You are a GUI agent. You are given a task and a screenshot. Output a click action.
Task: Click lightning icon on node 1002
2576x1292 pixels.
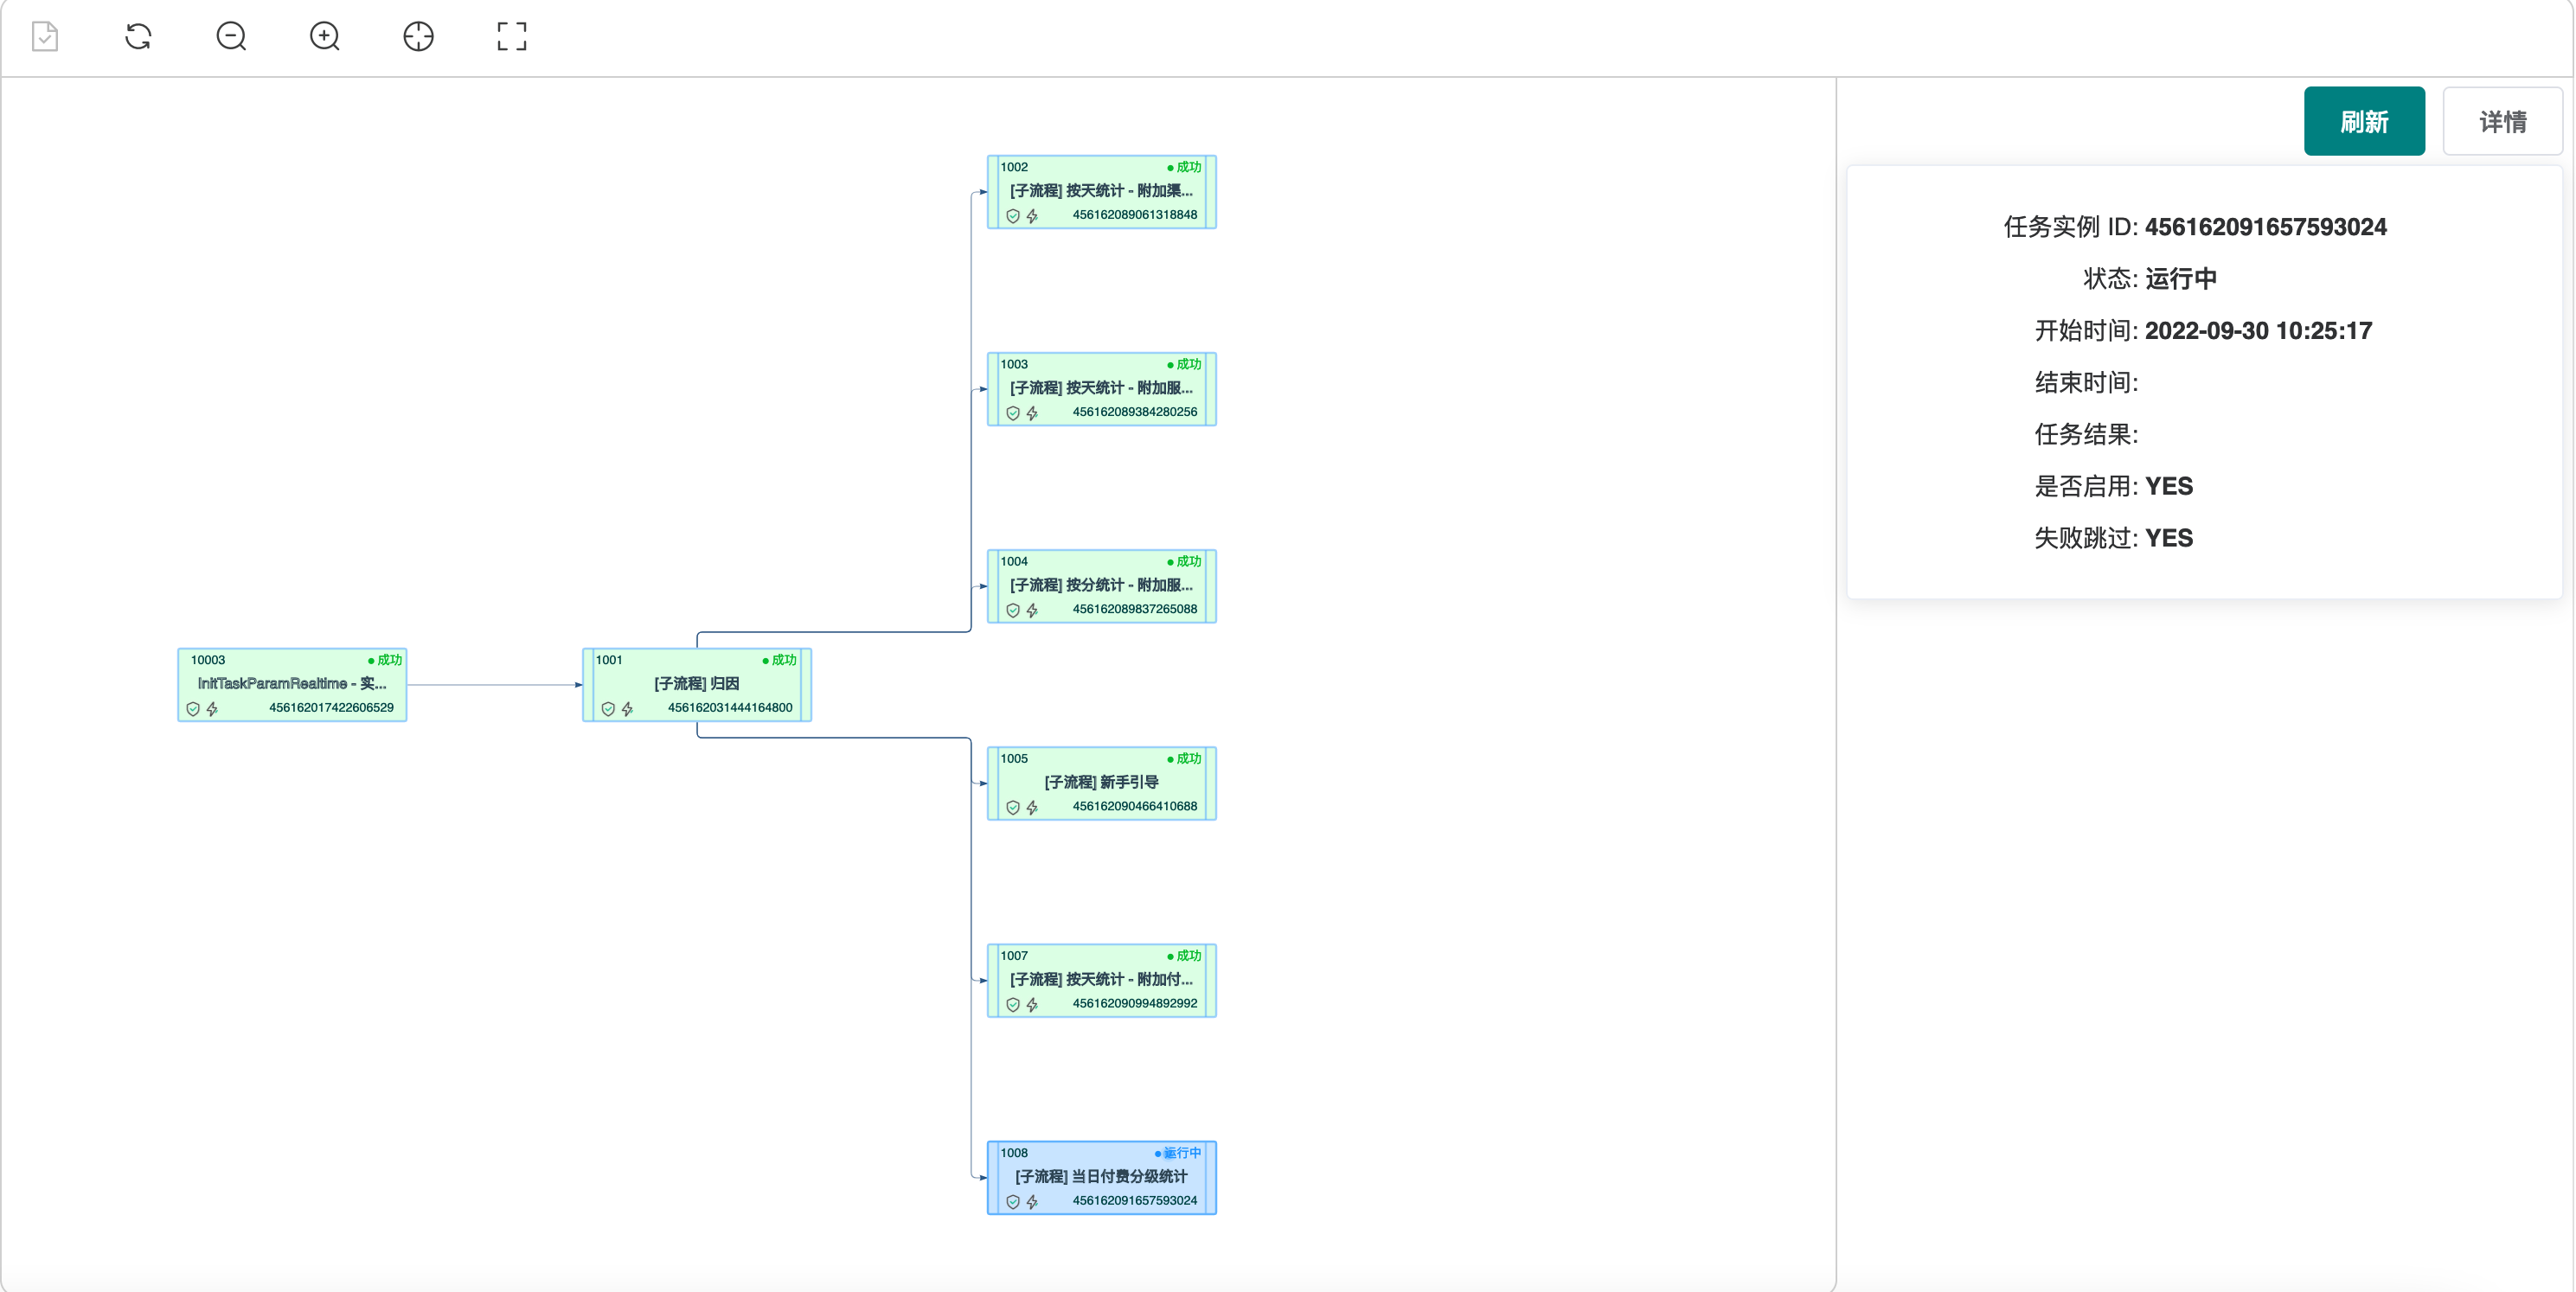pyautogui.click(x=1032, y=216)
